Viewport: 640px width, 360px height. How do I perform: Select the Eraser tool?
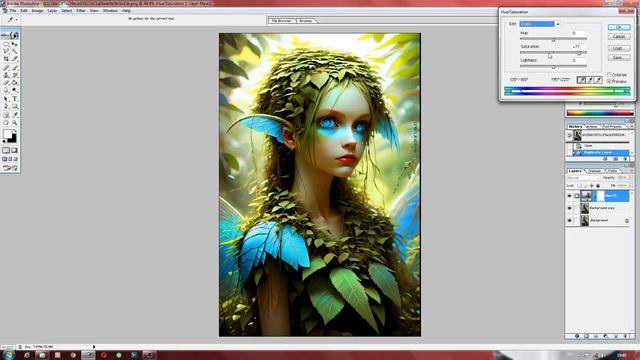point(6,83)
